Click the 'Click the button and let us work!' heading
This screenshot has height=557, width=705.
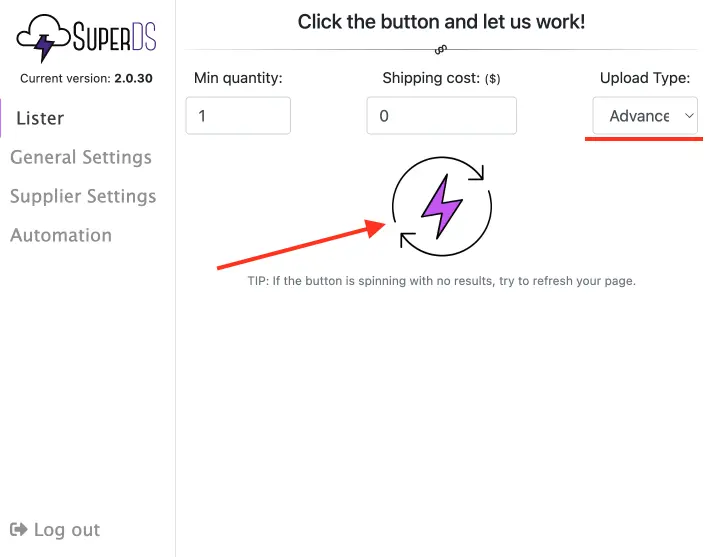point(442,22)
